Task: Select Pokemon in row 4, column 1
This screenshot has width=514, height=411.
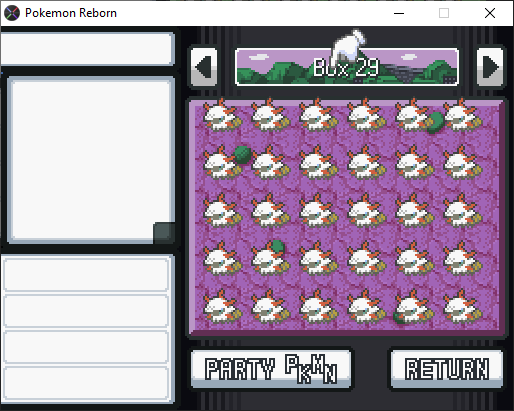Action: 222,259
